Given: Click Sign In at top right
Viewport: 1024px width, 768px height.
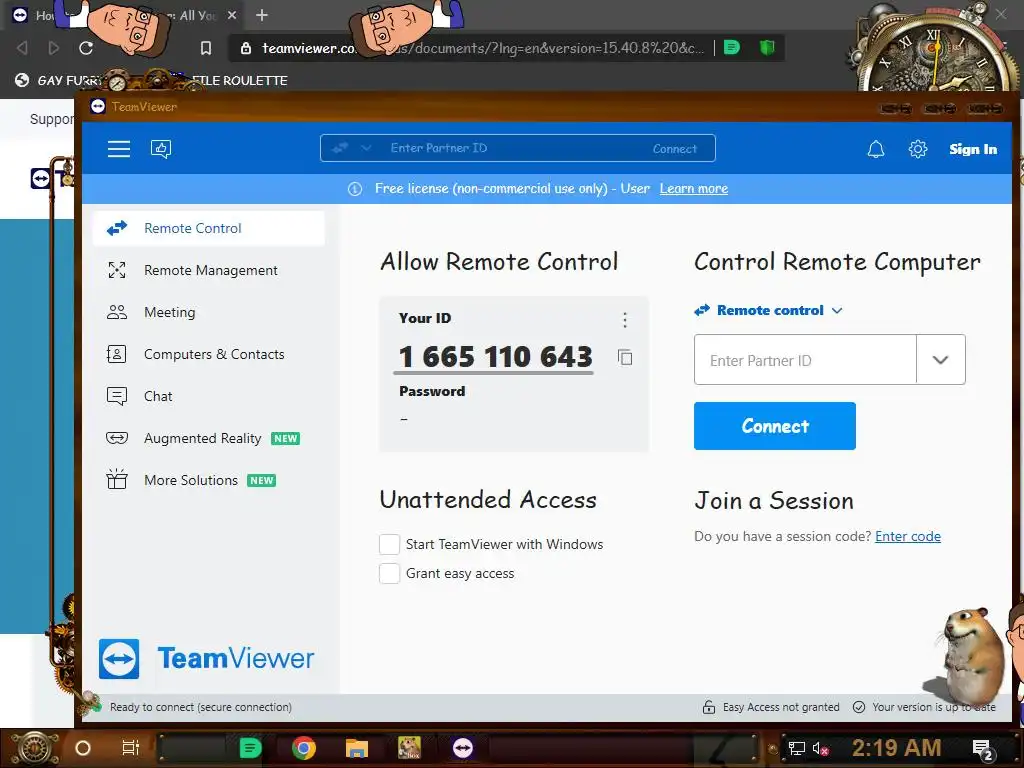Looking at the screenshot, I should click(x=973, y=149).
